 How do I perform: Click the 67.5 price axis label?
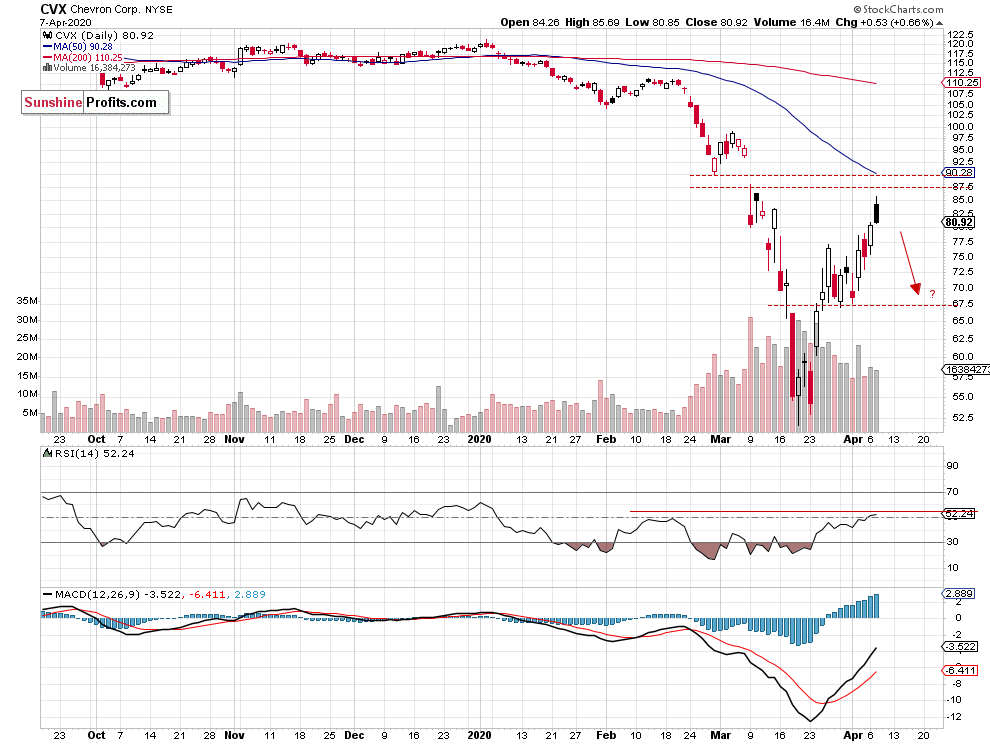coord(962,304)
